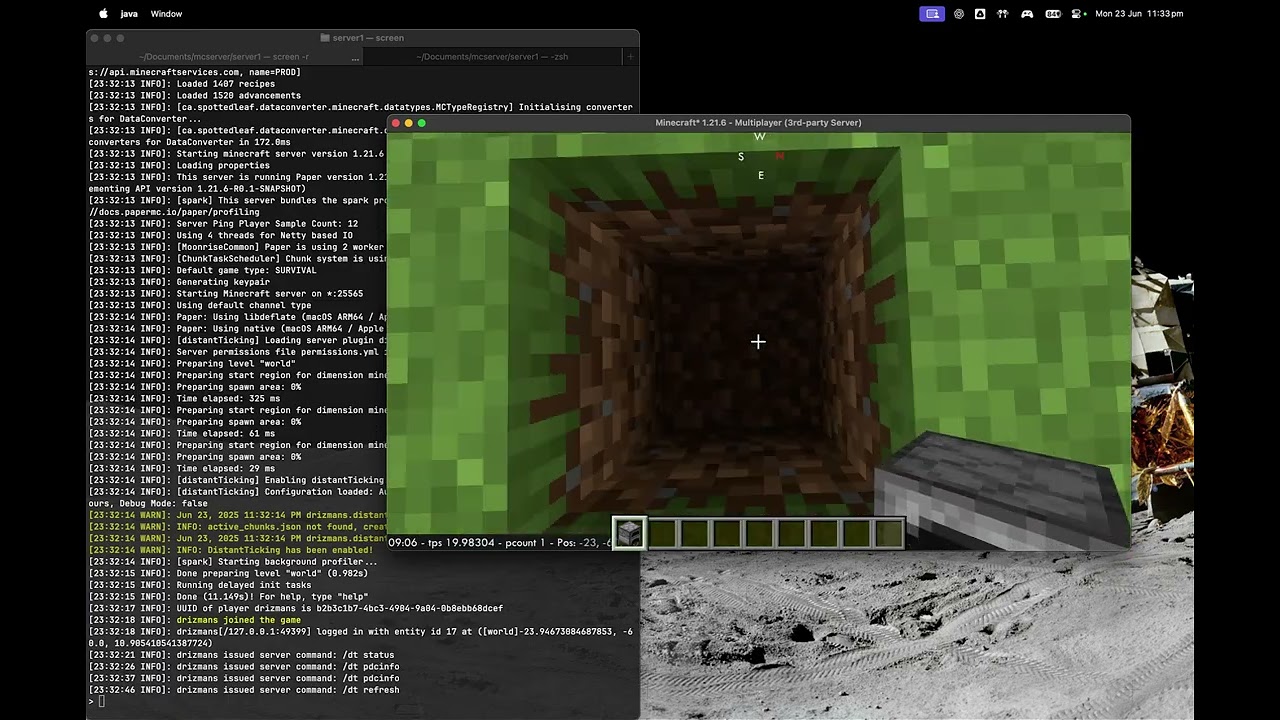
Task: Click the AirPods menu bar icon
Action: coord(1002,14)
